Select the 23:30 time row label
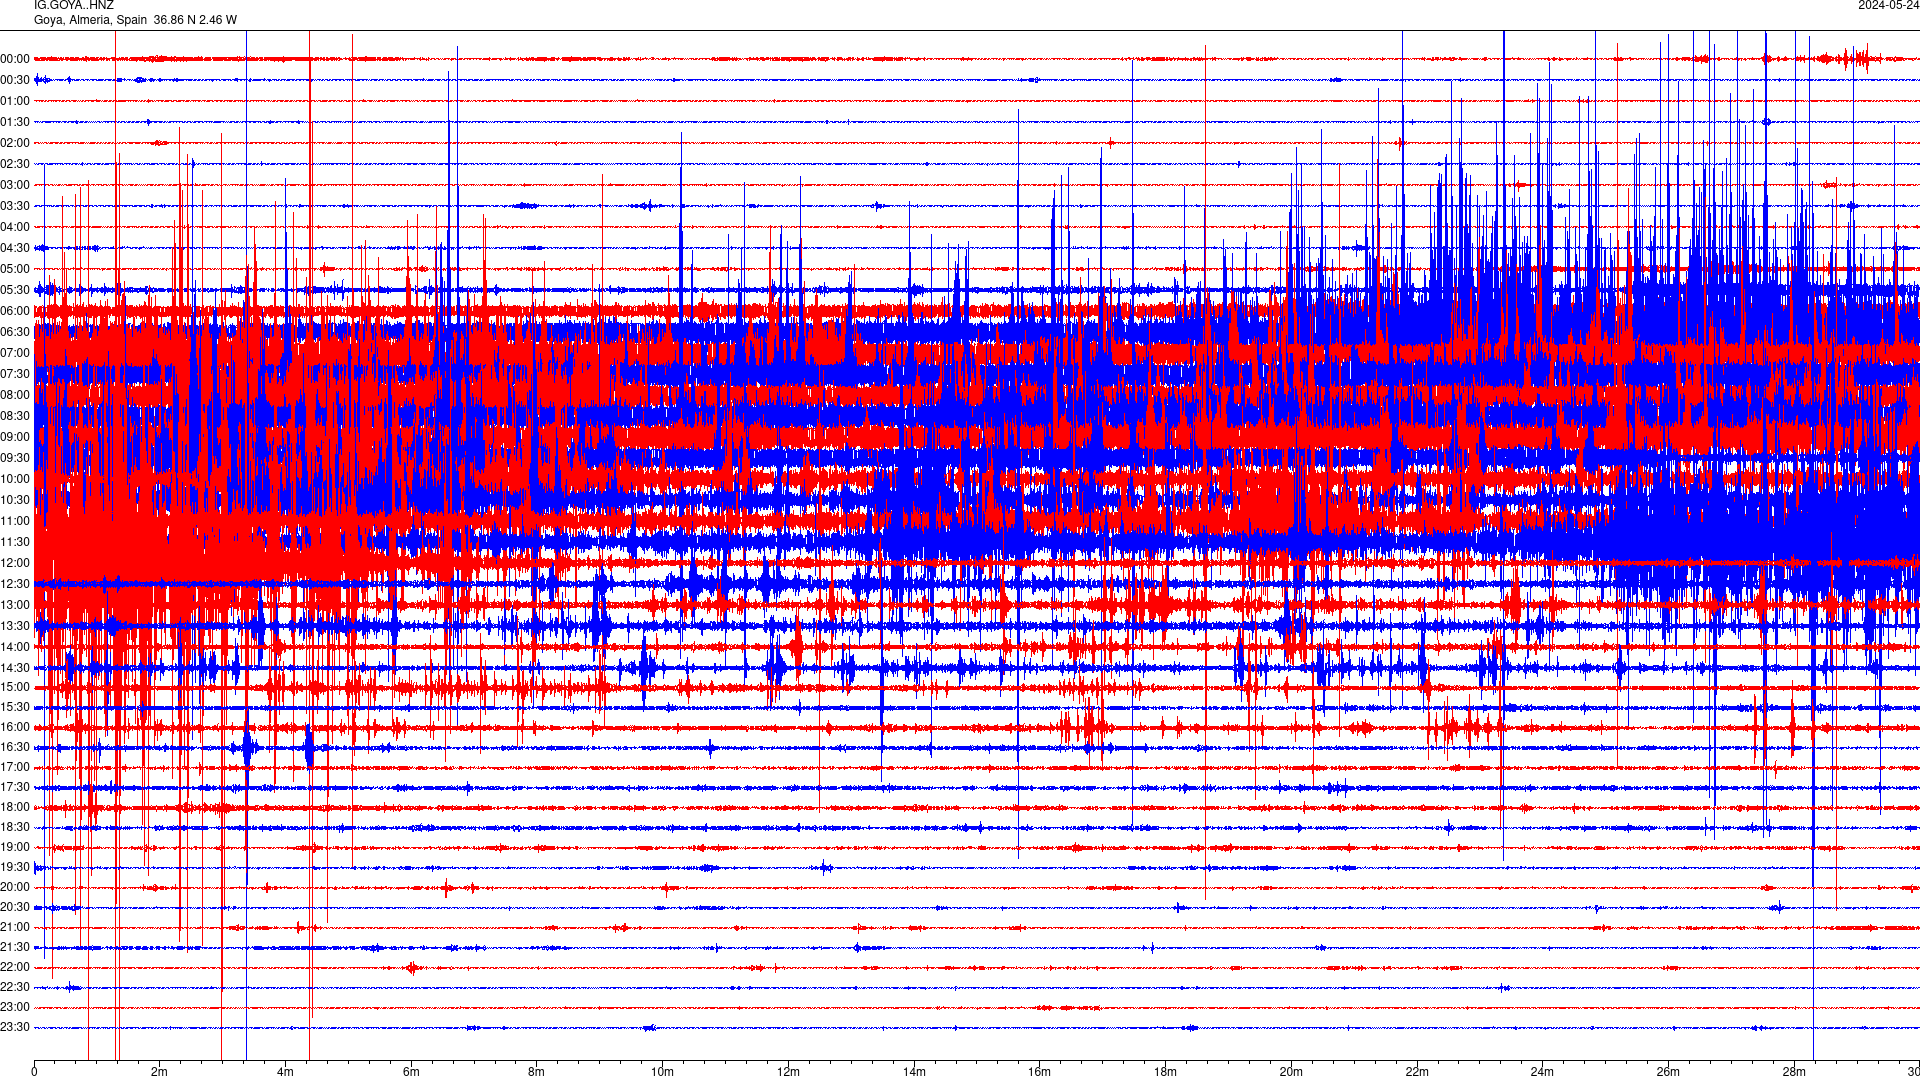The width and height of the screenshot is (1920, 1080). point(15,1027)
